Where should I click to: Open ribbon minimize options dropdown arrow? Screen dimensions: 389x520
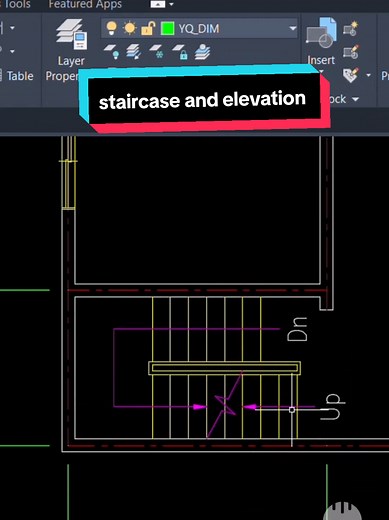171,4
